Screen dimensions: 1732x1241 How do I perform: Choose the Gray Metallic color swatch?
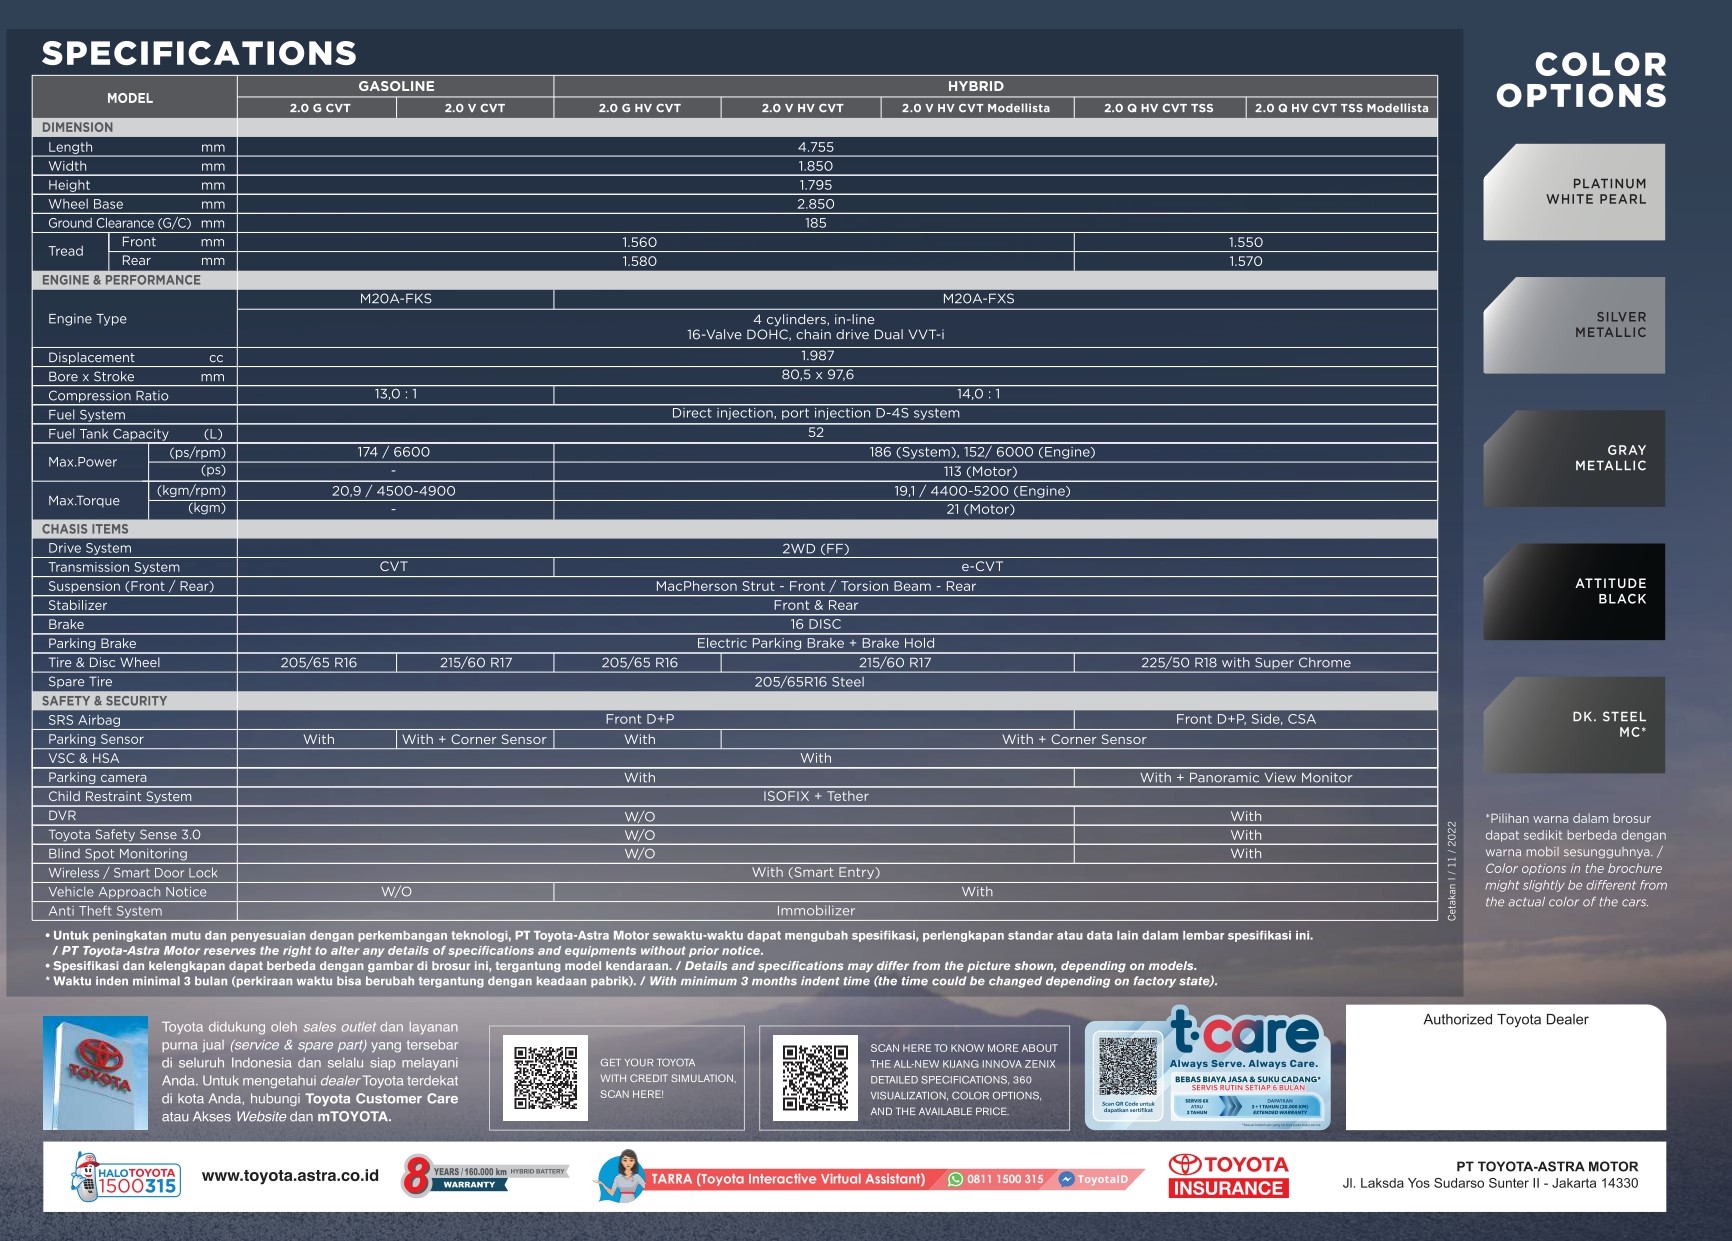[1574, 458]
